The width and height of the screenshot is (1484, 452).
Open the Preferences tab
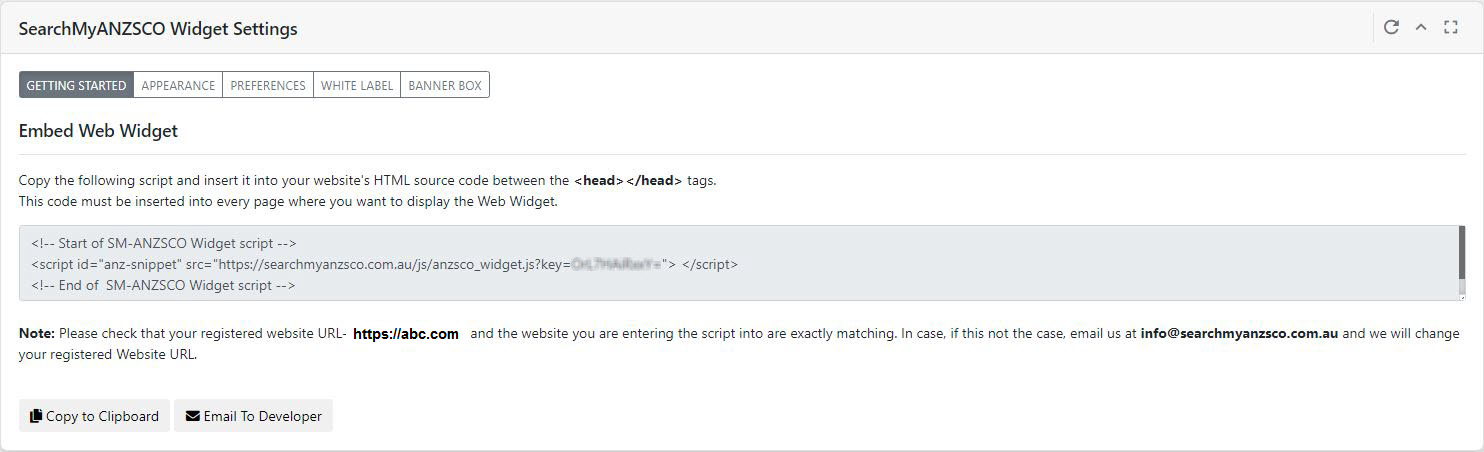(268, 85)
